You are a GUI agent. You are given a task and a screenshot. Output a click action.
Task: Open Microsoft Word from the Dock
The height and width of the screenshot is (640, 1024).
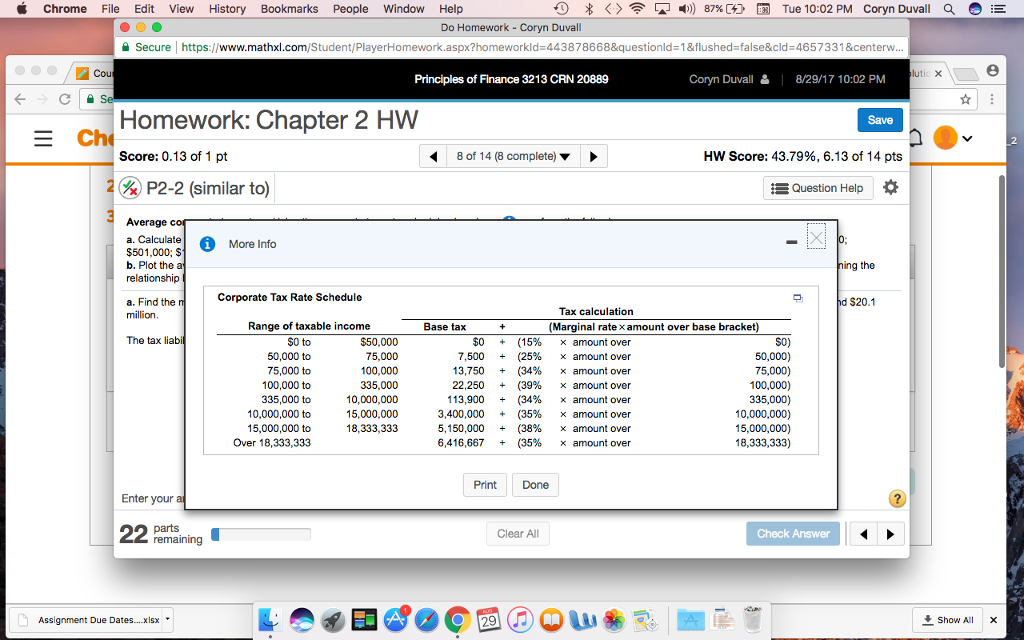coord(583,619)
